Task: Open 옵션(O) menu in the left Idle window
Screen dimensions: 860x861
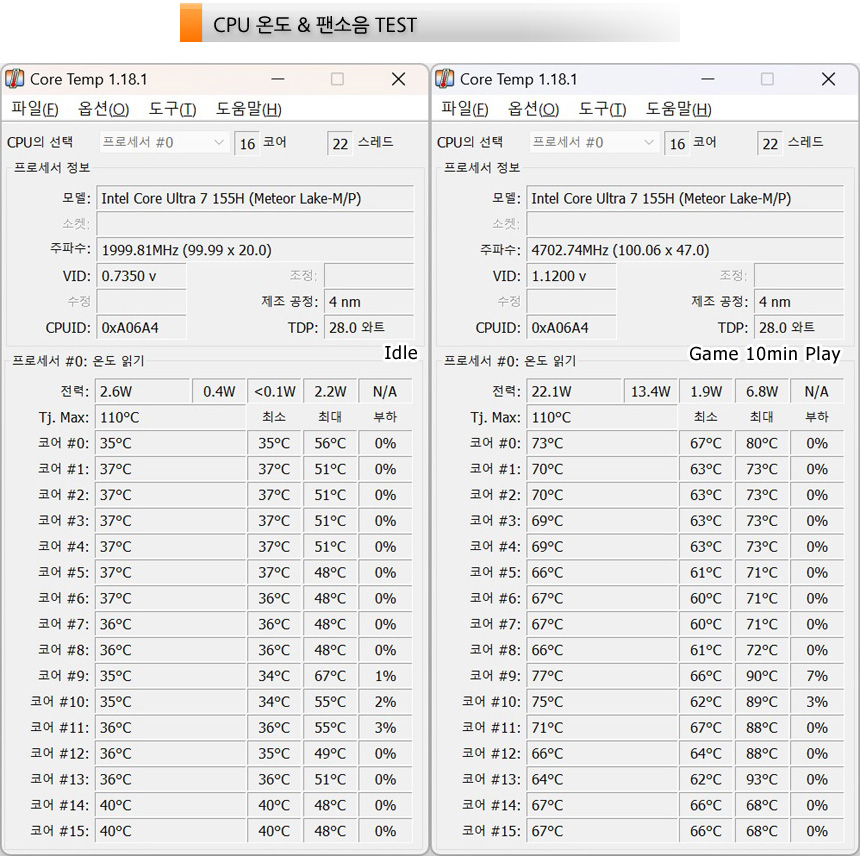Action: click(x=103, y=109)
